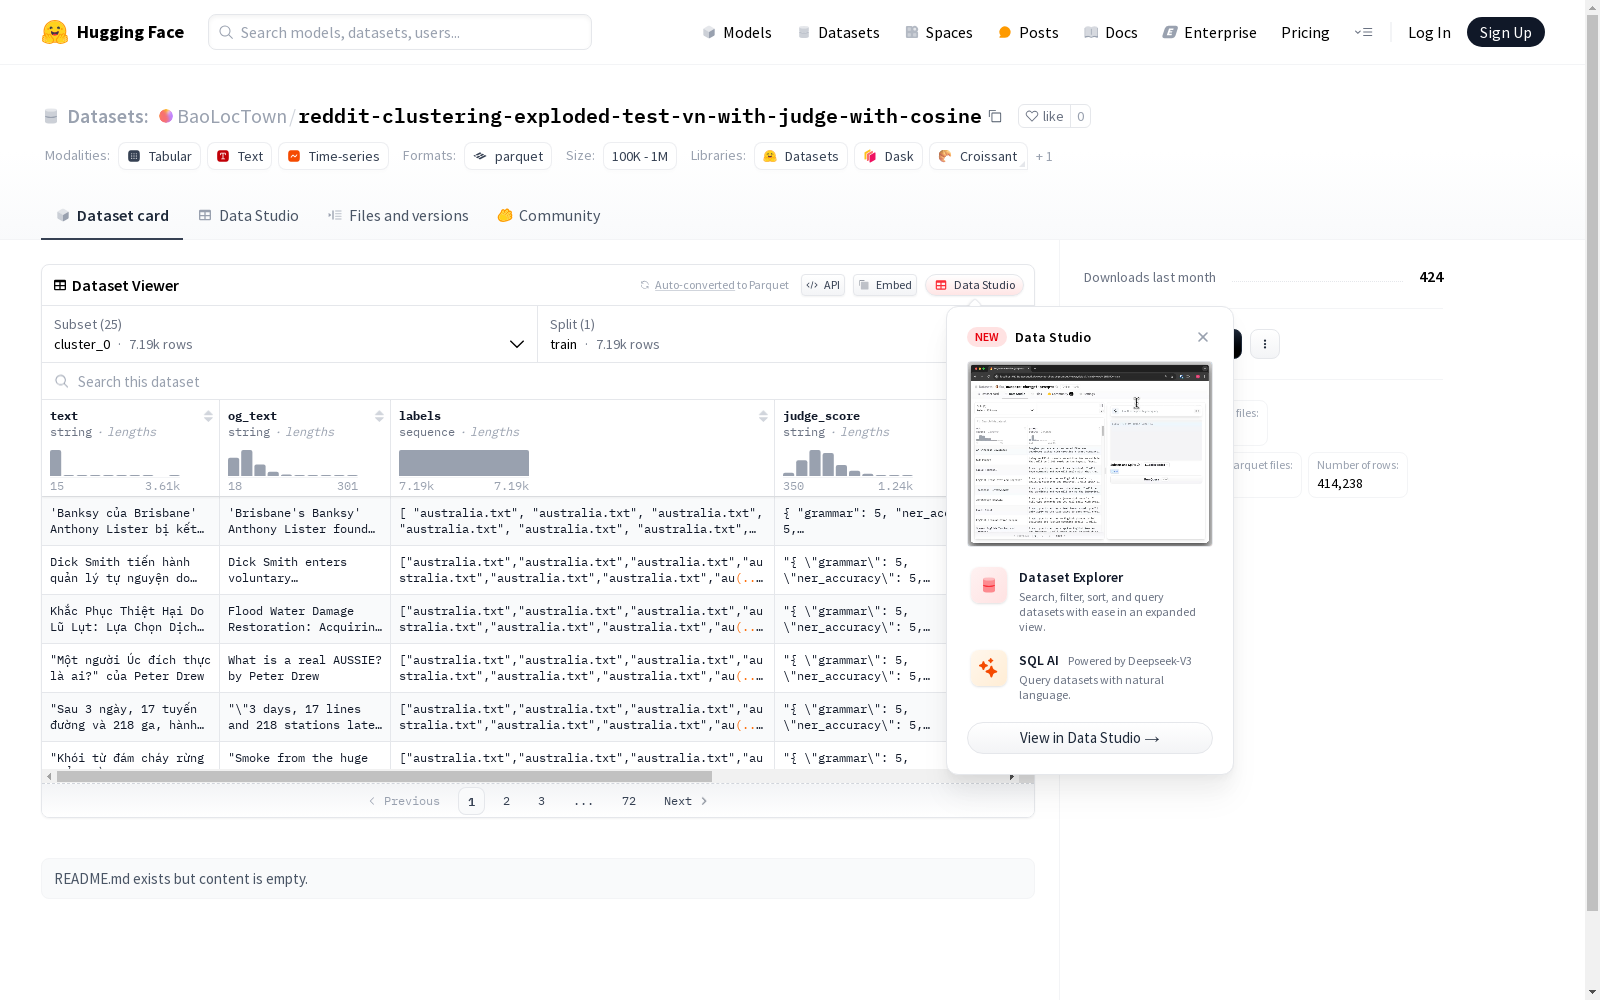The image size is (1600, 1000).
Task: Click the Embed button
Action: (885, 285)
